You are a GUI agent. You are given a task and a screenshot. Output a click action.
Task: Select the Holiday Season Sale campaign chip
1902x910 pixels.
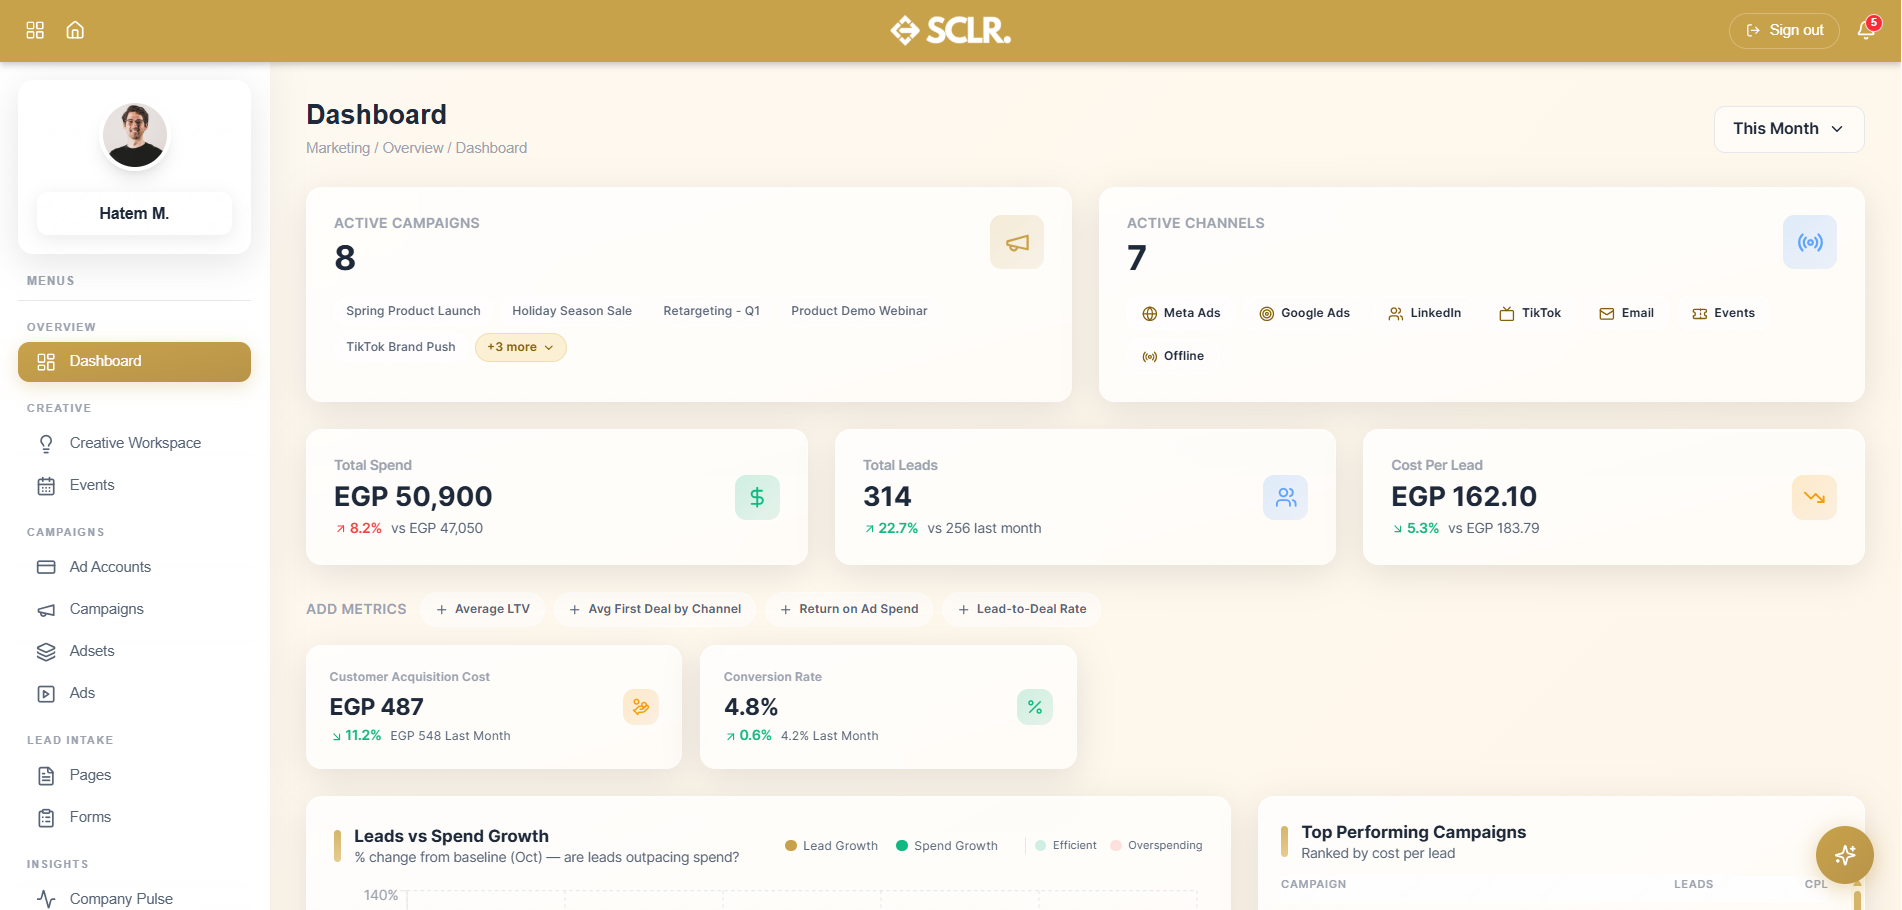pos(572,311)
